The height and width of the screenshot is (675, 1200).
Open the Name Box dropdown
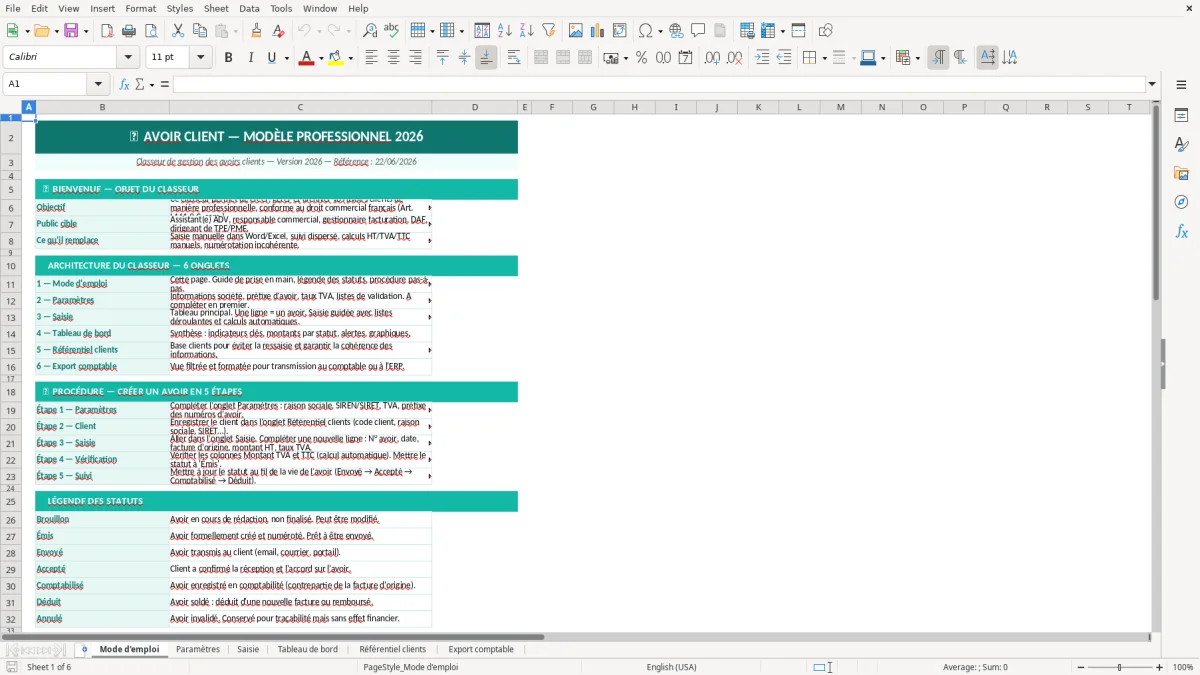coord(98,84)
